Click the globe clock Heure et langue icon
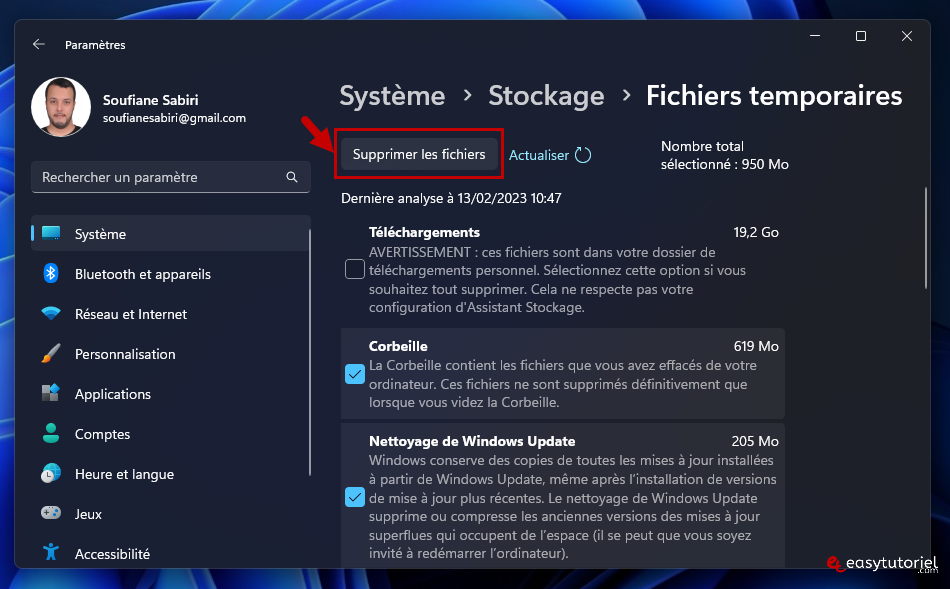The width and height of the screenshot is (950, 589). (51, 473)
